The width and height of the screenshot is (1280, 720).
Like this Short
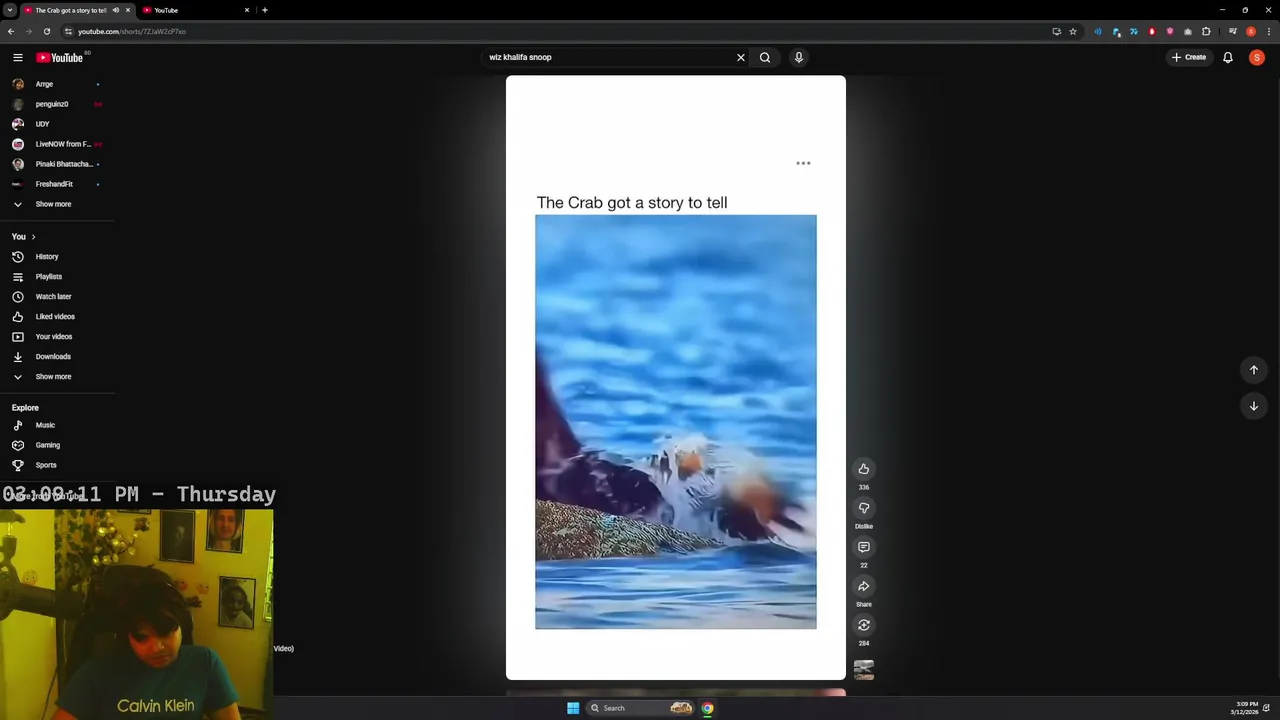coord(864,469)
